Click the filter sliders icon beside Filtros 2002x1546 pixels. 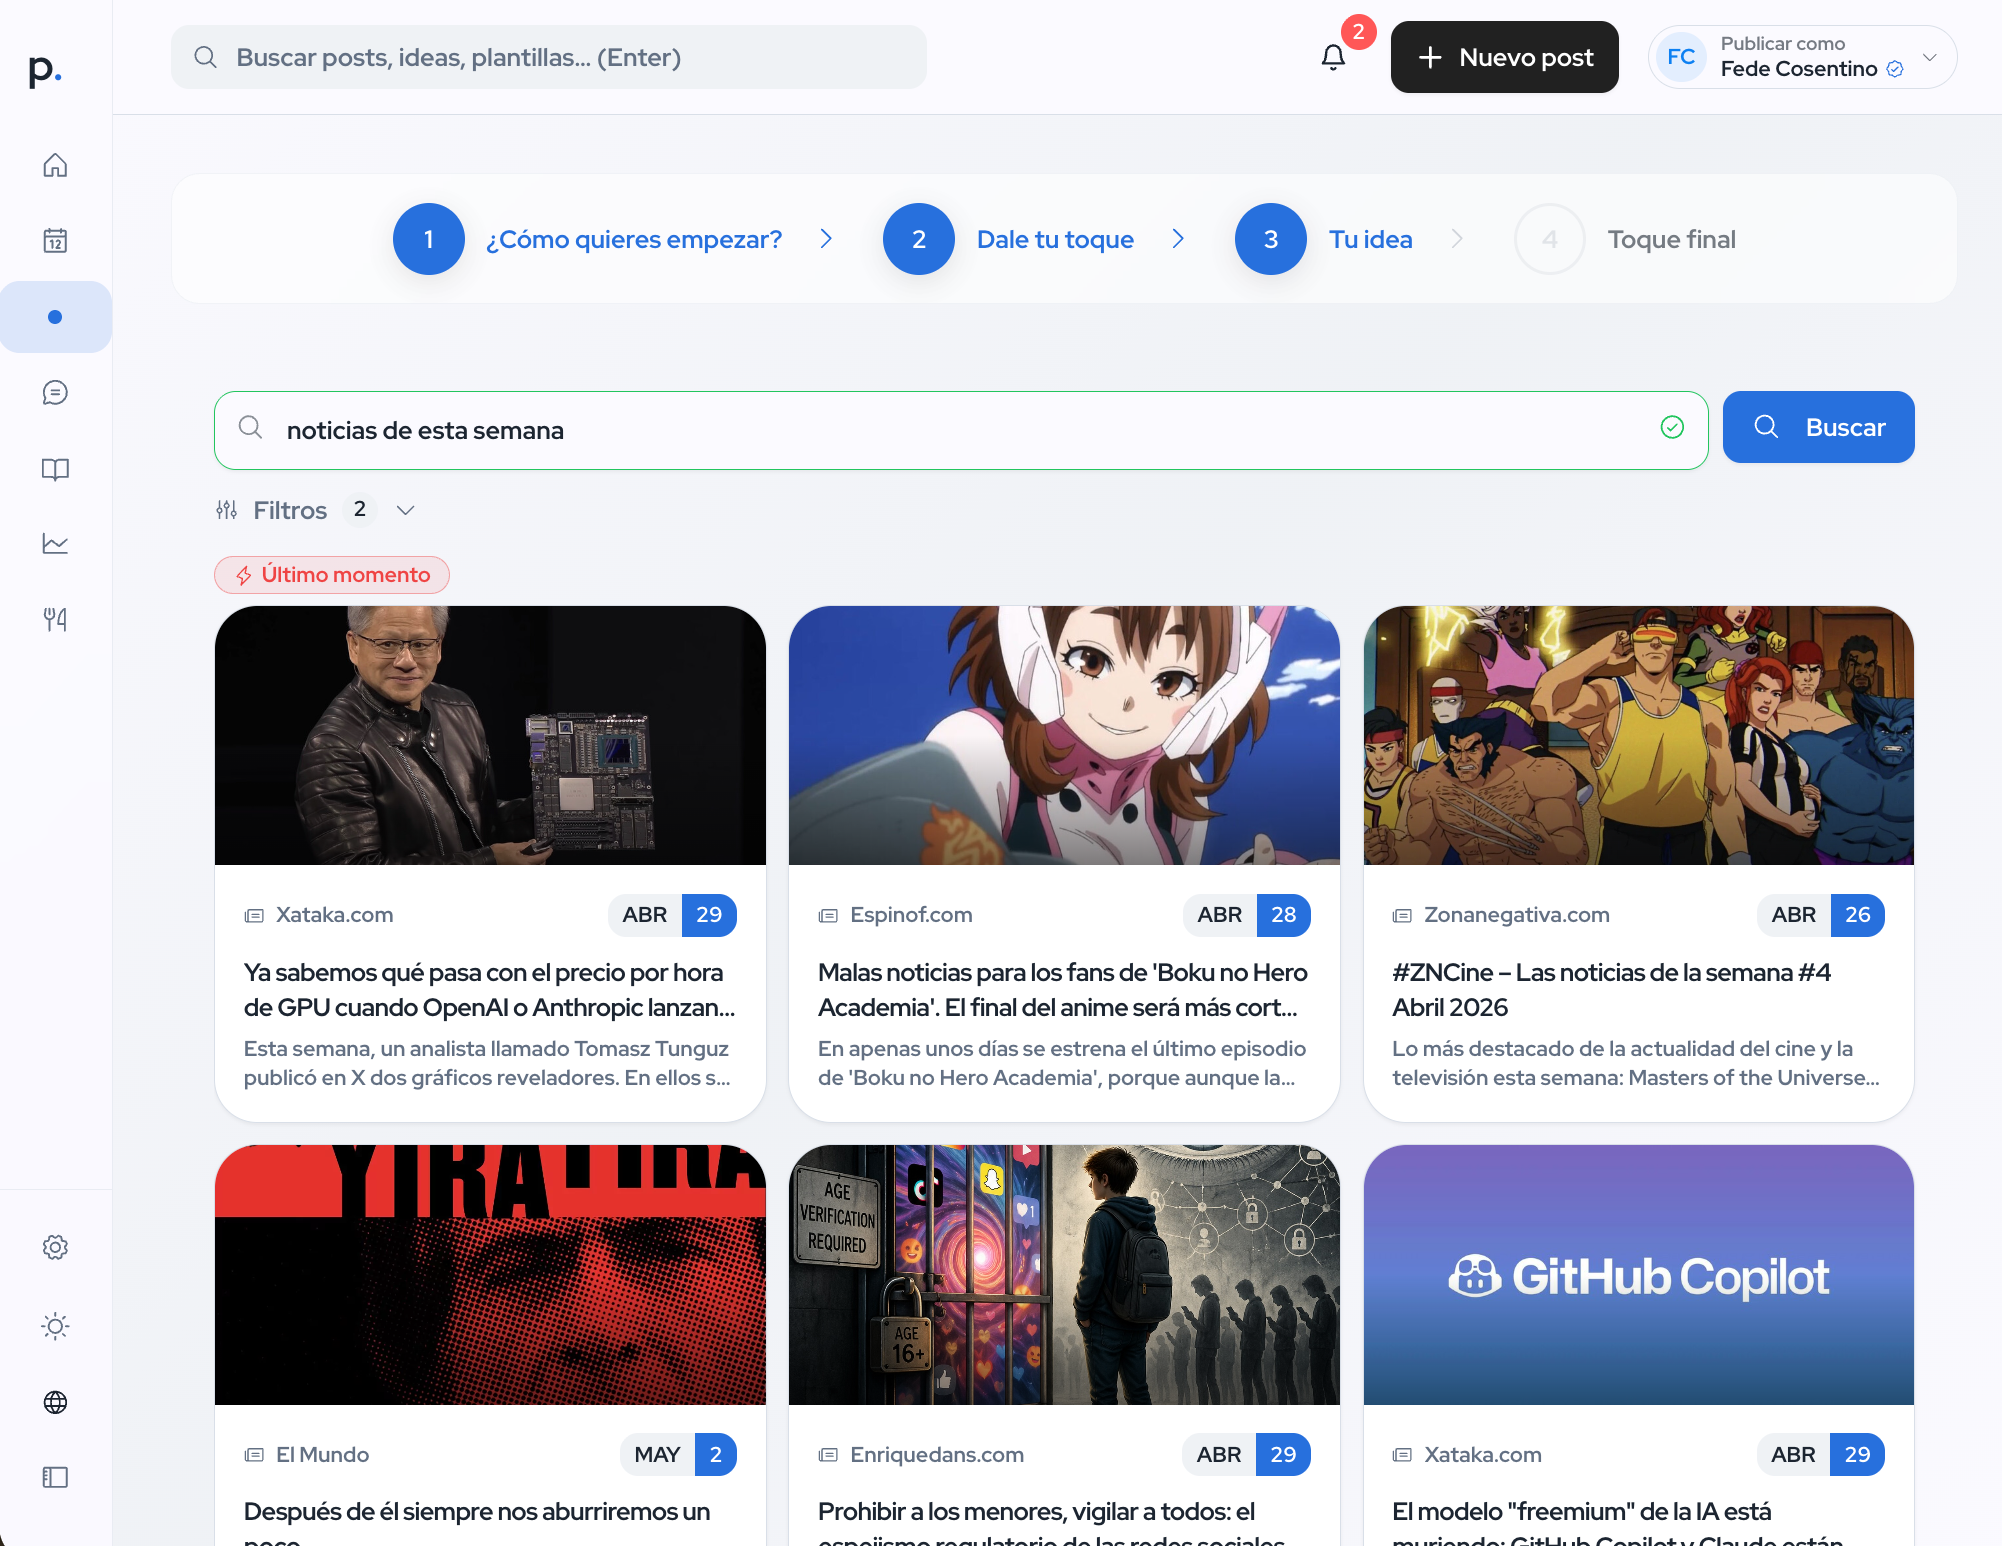point(227,510)
